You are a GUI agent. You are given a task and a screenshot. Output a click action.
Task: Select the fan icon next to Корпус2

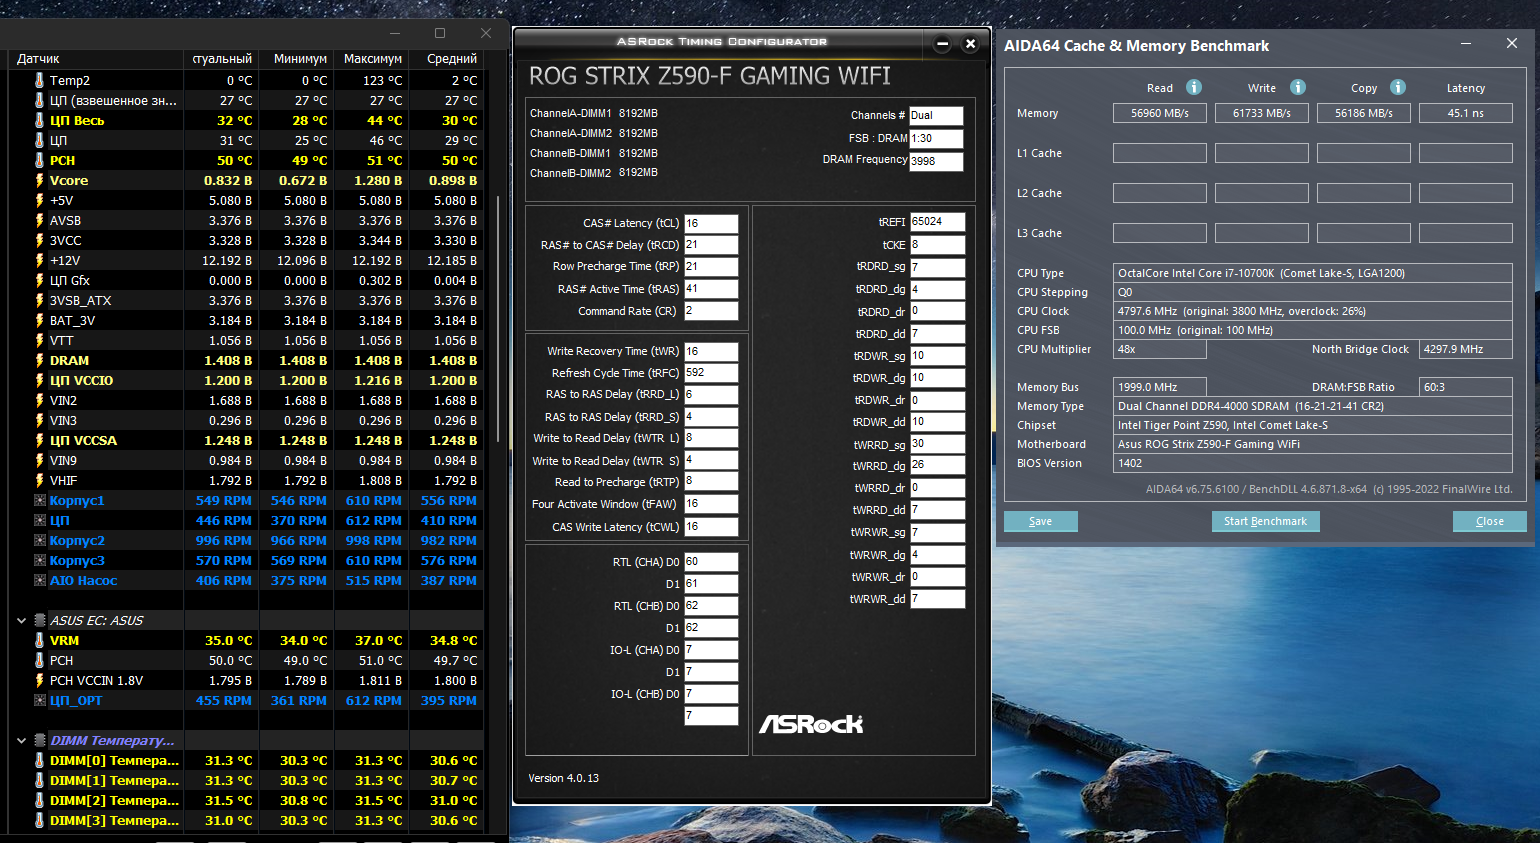39,540
